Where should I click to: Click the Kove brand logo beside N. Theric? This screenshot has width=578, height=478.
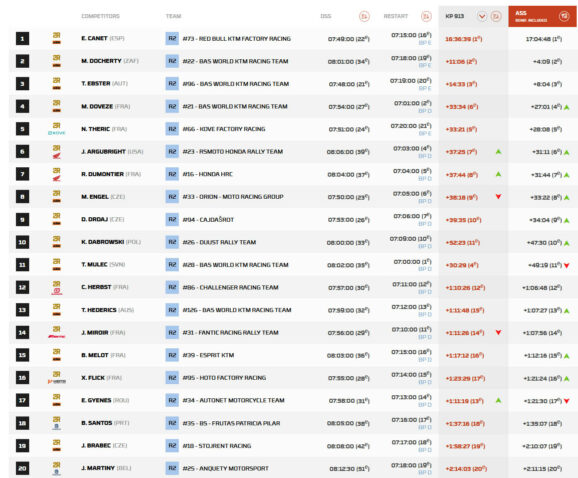click(x=56, y=133)
